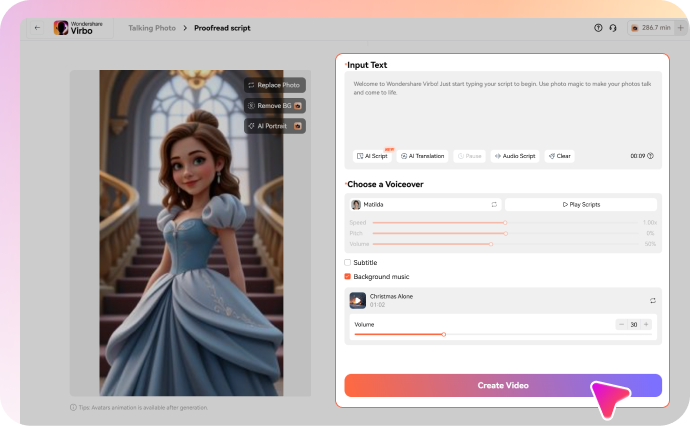Click the Matilda avatar thumbnail

[356, 205]
